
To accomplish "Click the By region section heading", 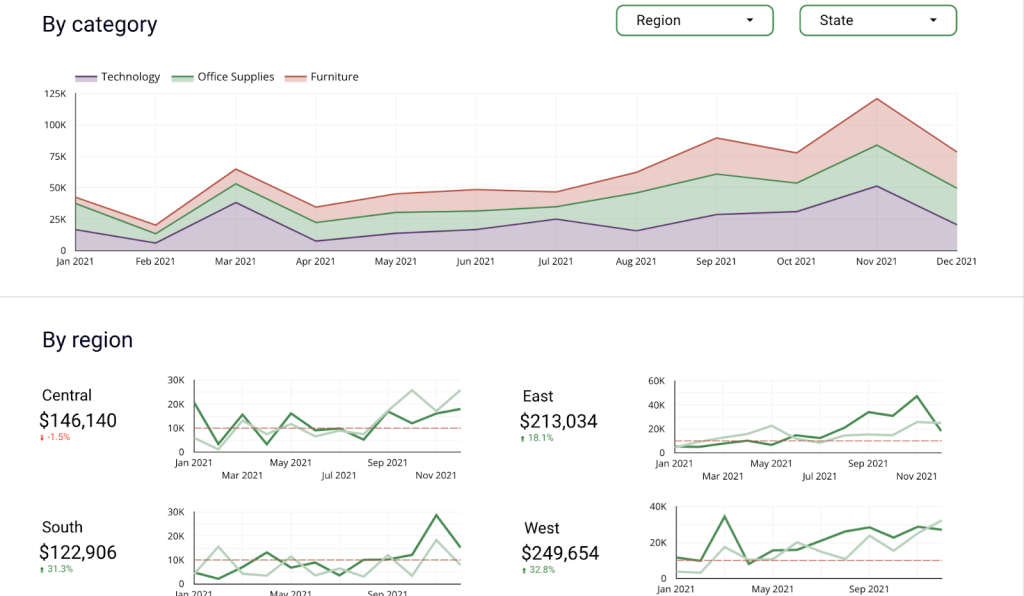I will (87, 340).
